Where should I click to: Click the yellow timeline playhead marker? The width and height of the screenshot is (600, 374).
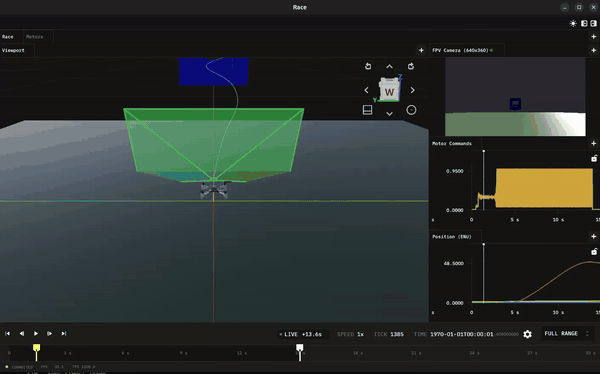[x=36, y=348]
